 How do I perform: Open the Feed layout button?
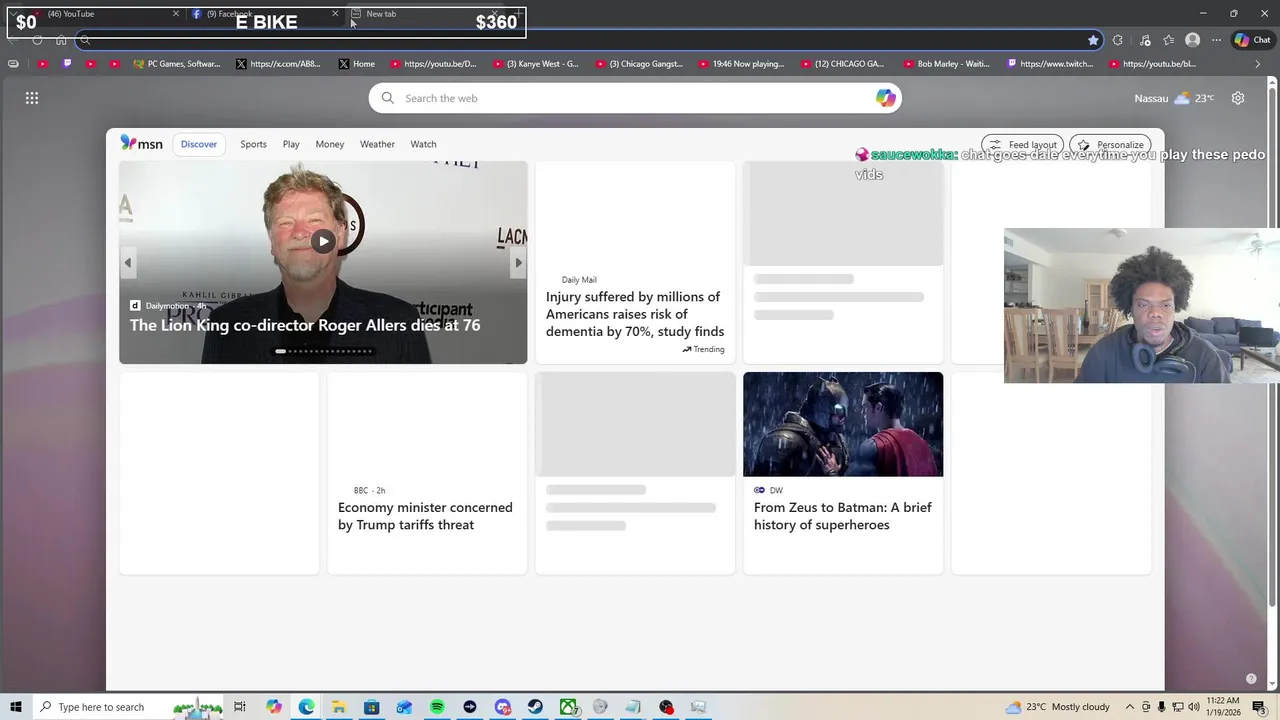(1022, 145)
